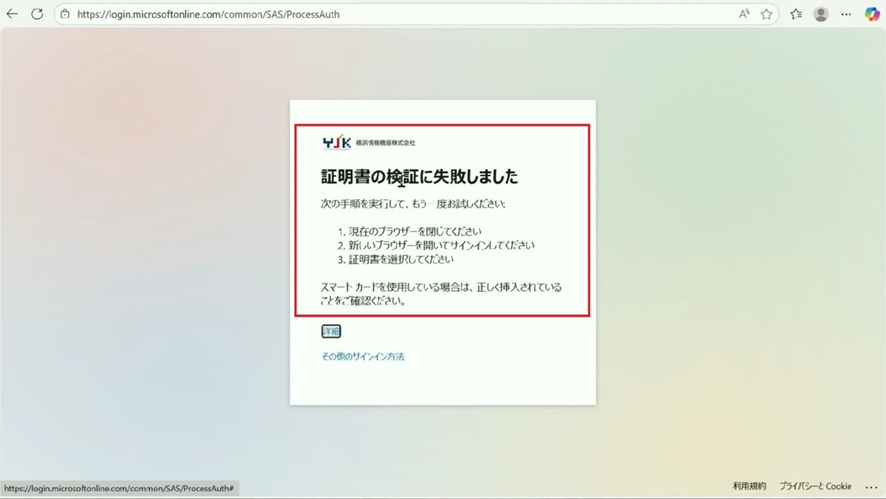886x499 pixels.
Task: Open the プライバシーと Cookie link
Action: 815,486
